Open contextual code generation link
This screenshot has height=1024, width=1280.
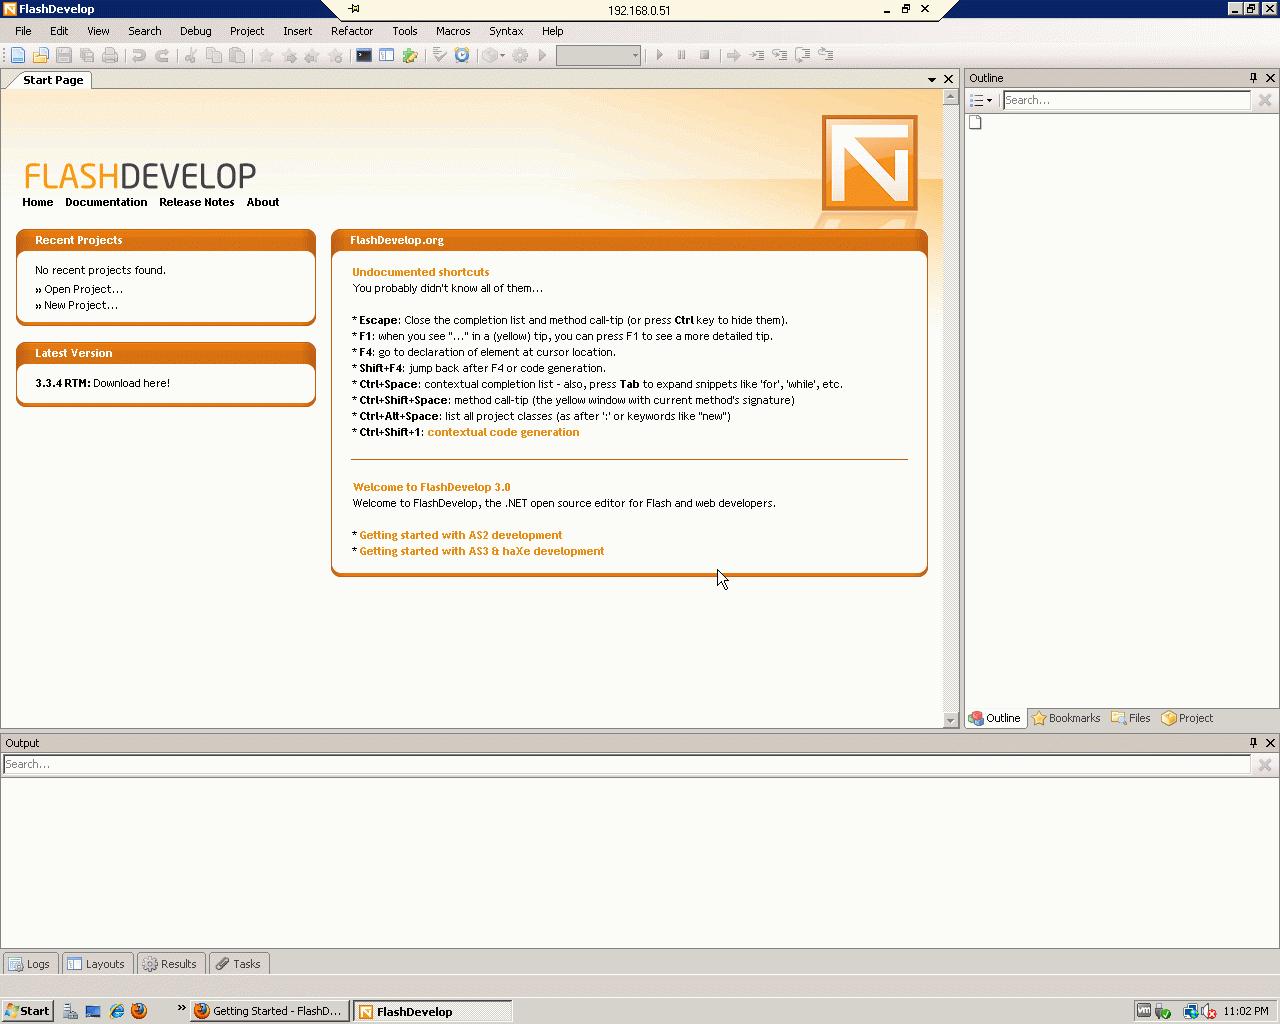coord(503,432)
